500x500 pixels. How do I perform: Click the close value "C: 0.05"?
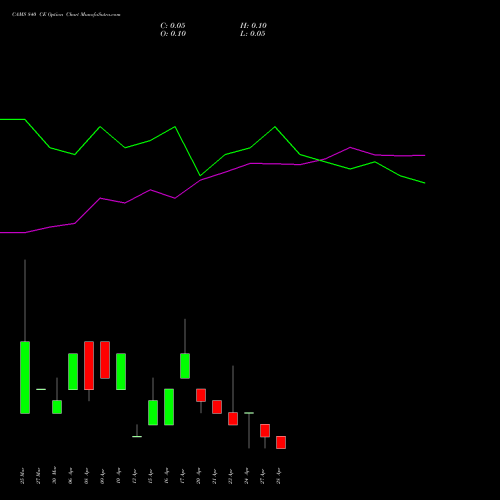[x=173, y=26]
